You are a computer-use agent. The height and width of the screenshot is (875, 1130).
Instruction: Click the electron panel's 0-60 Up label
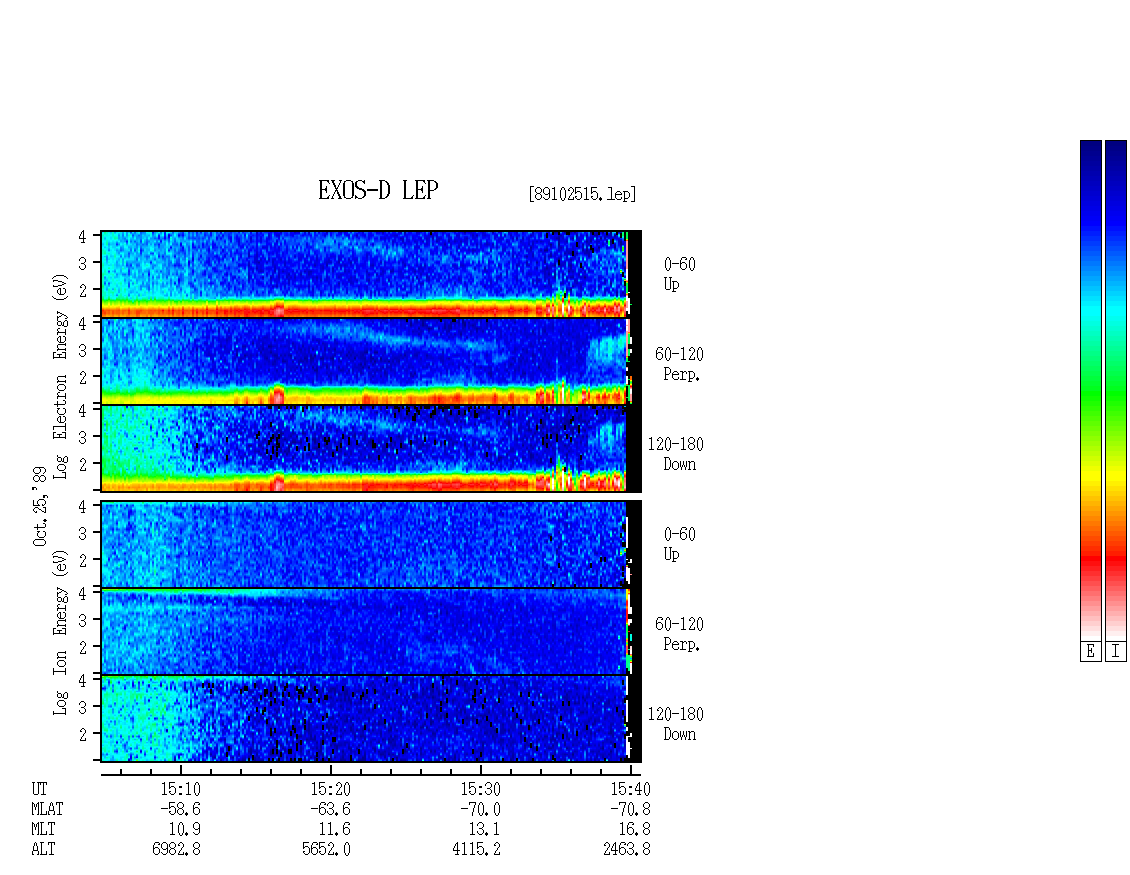click(679, 274)
